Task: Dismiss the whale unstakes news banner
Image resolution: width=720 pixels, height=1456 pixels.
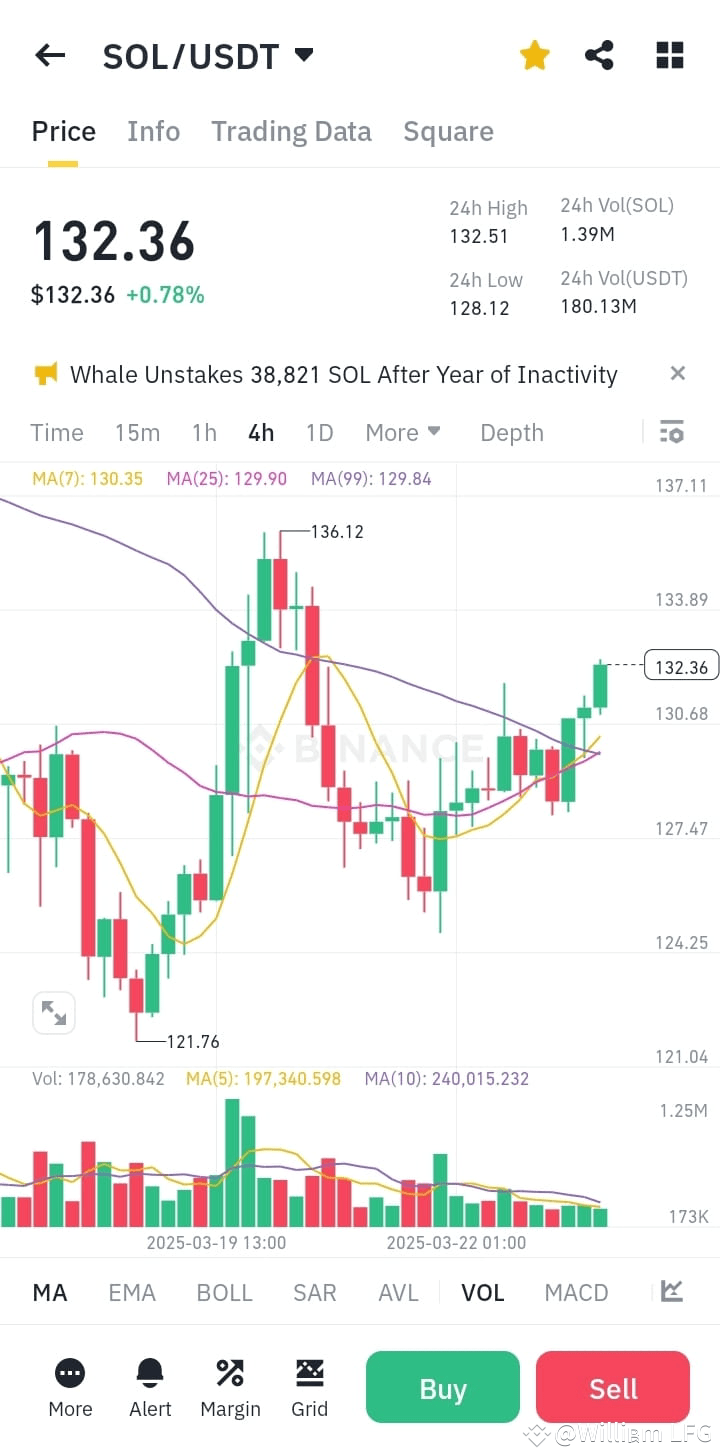Action: (677, 373)
